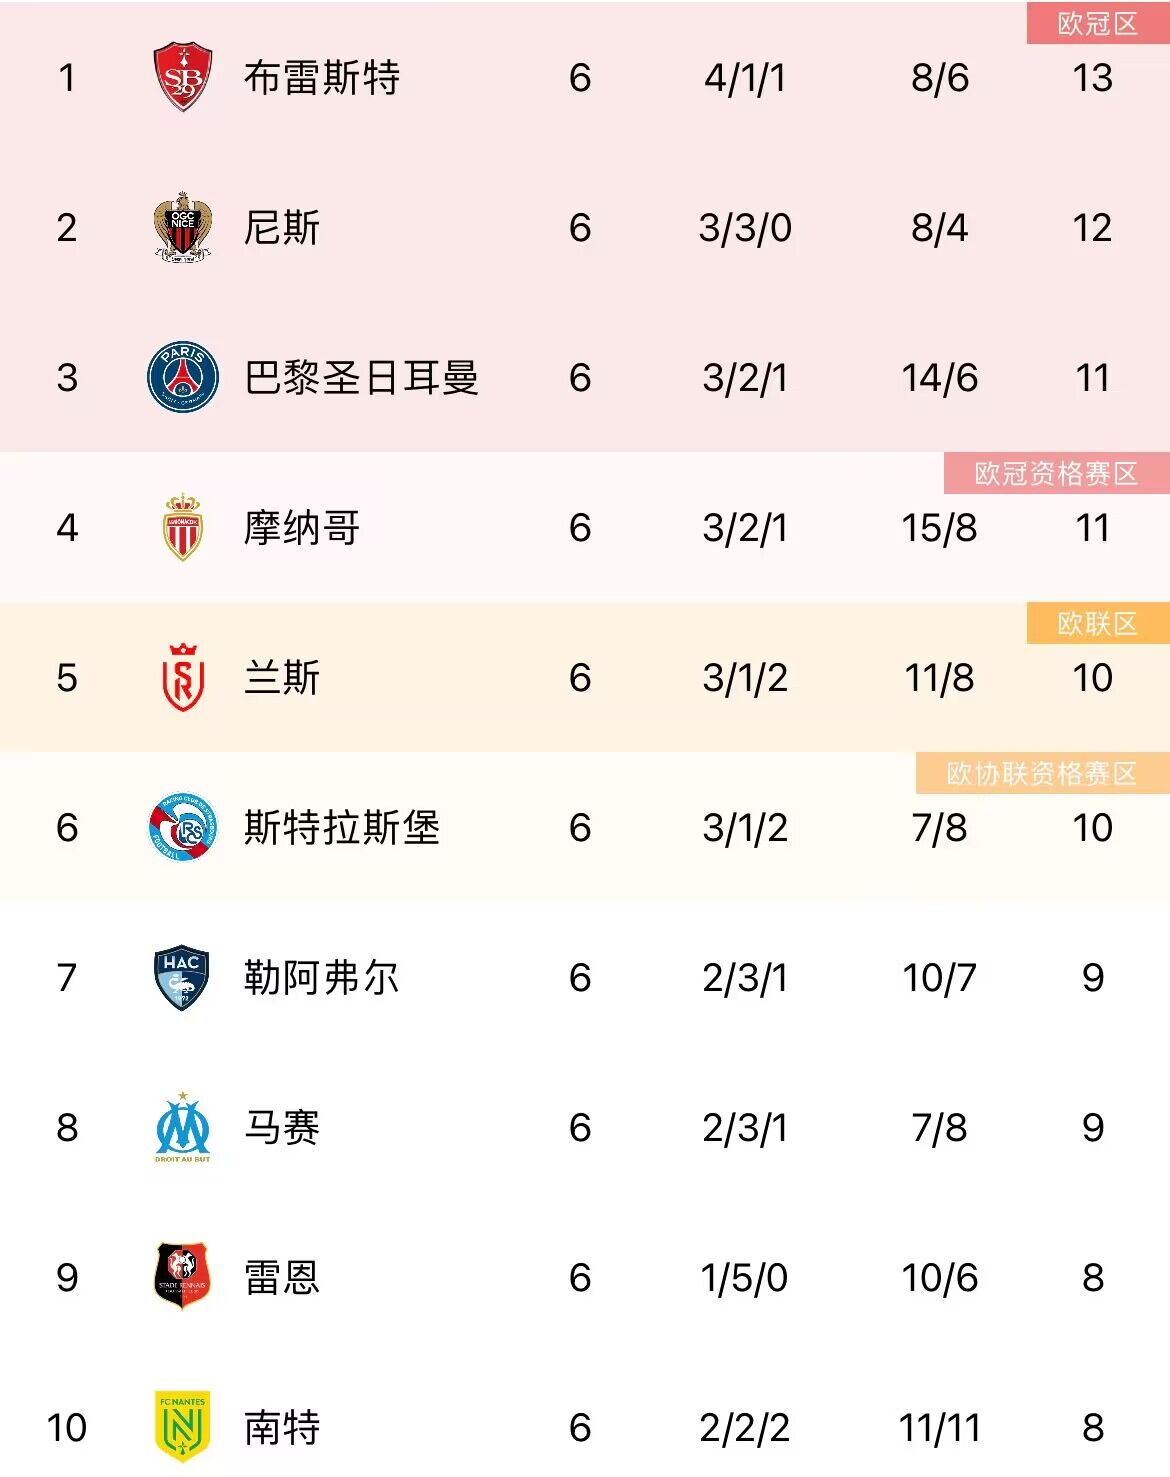The image size is (1170, 1477).
Task: Open the Strasbourg round blue logo
Action: click(x=183, y=827)
